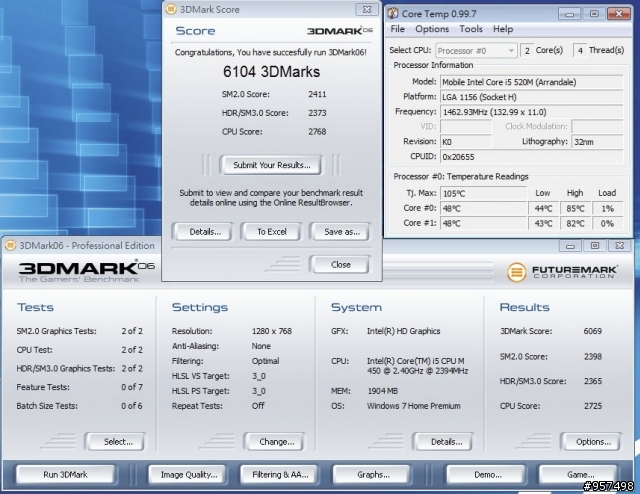Image resolution: width=640 pixels, height=494 pixels.
Task: Open score Details in the Score dialog
Action: point(203,232)
